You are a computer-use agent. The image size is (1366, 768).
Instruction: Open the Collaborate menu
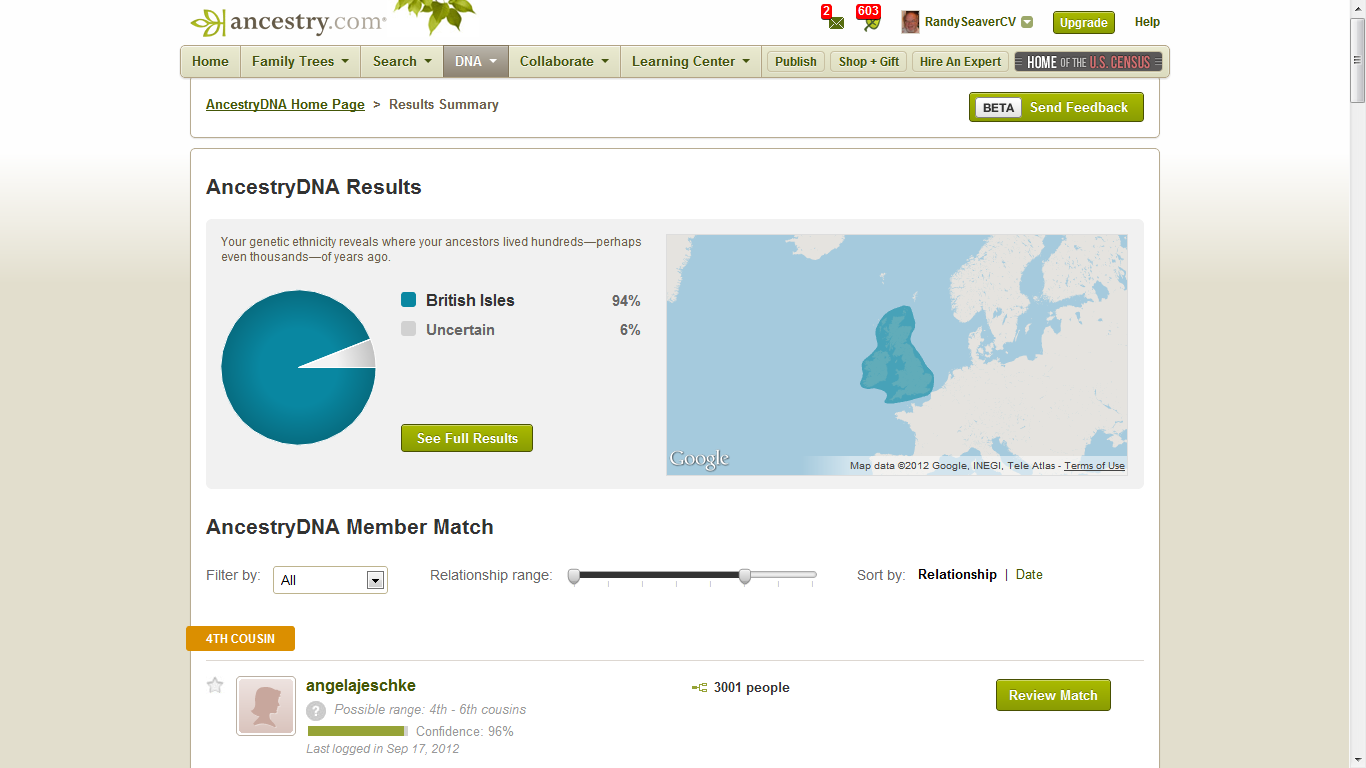(x=564, y=61)
